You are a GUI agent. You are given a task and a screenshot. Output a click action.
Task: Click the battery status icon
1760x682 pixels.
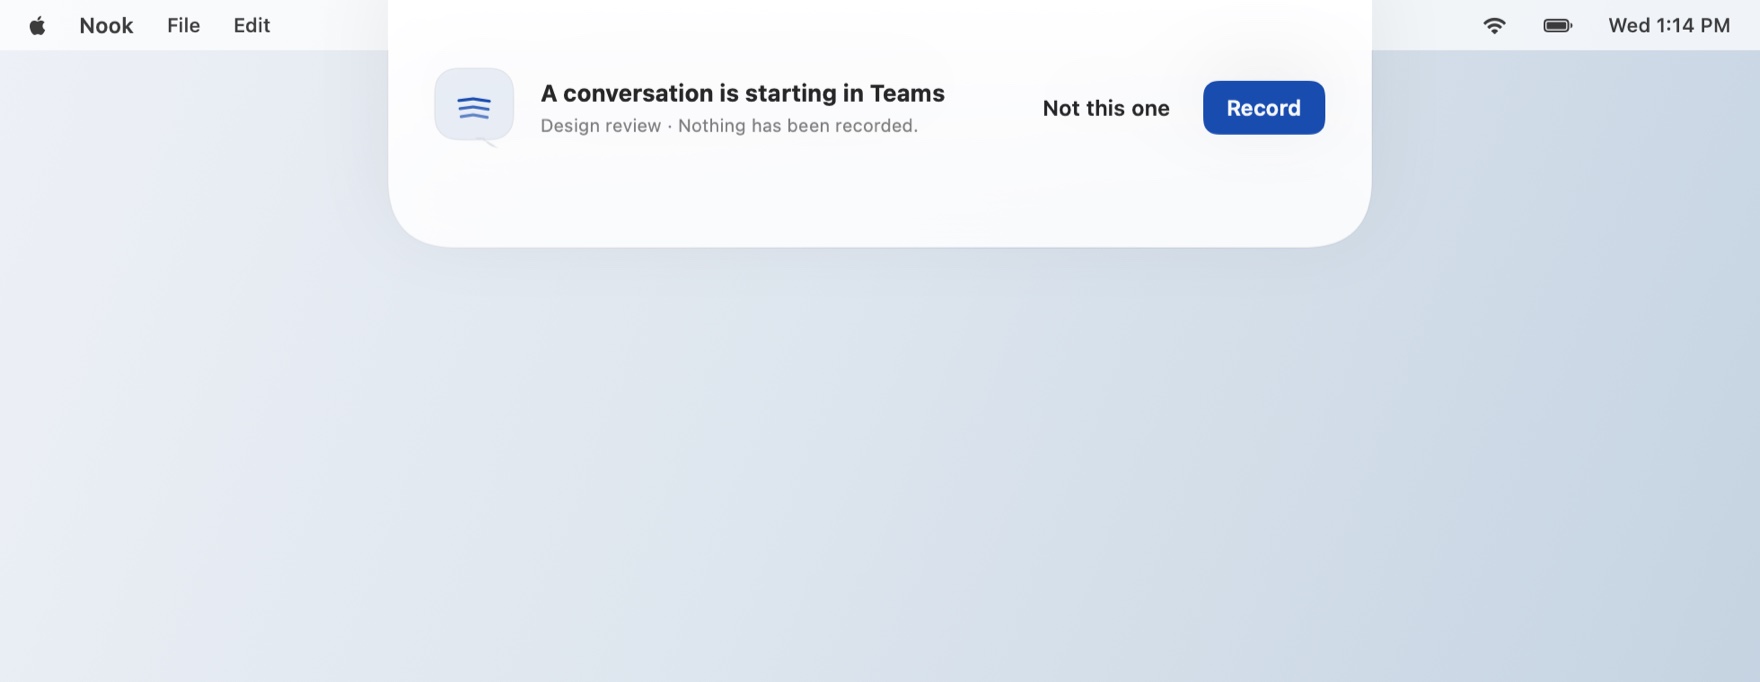point(1558,25)
